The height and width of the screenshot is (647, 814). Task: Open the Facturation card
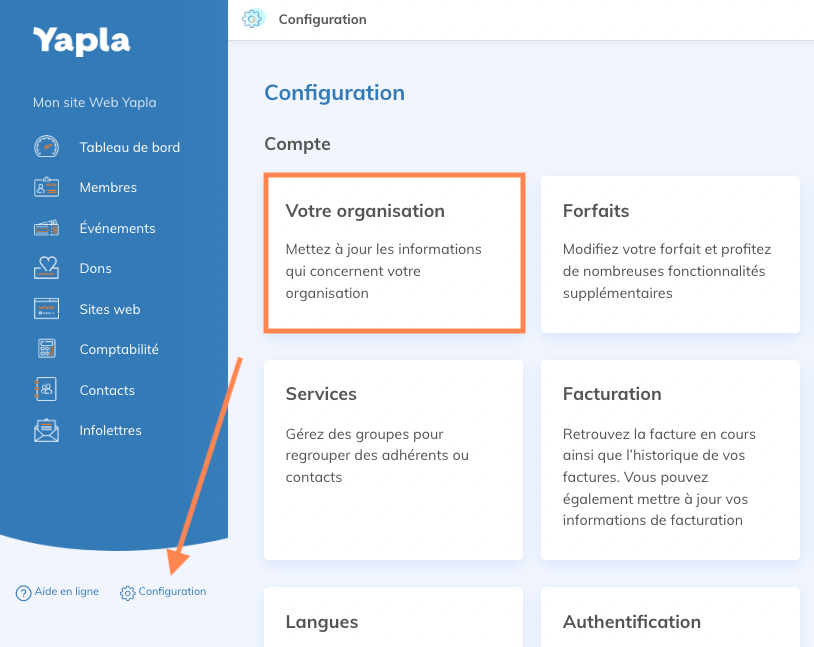[670, 460]
